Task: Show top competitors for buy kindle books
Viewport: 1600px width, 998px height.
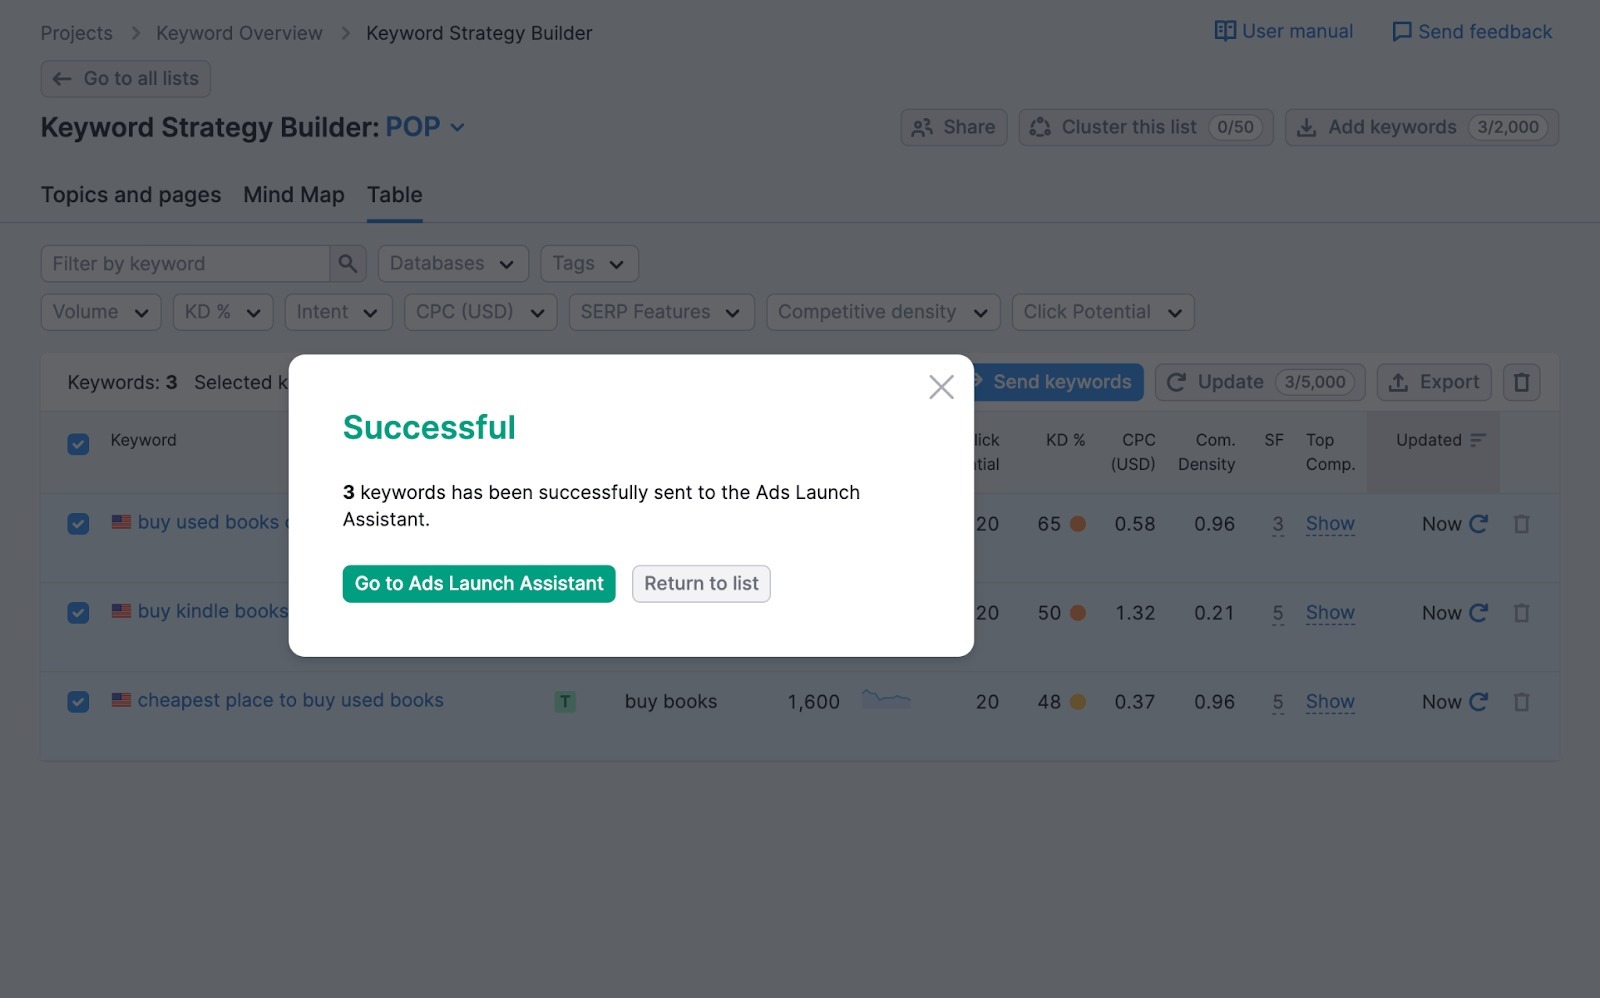Action: pyautogui.click(x=1330, y=613)
